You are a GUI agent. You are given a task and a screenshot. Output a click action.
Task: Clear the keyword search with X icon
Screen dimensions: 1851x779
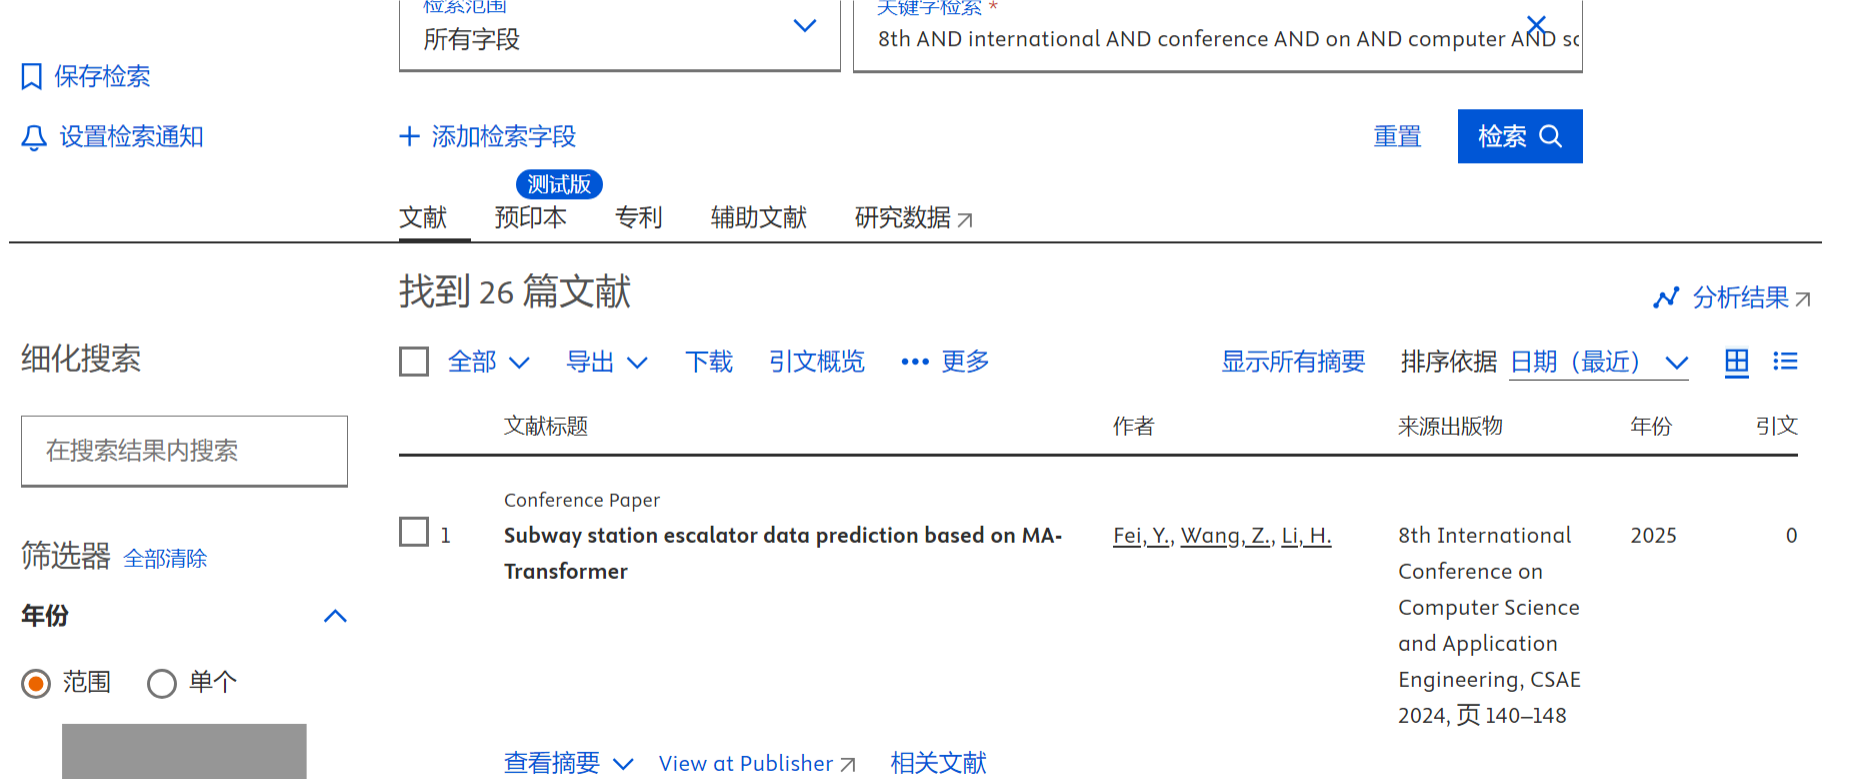[1536, 25]
